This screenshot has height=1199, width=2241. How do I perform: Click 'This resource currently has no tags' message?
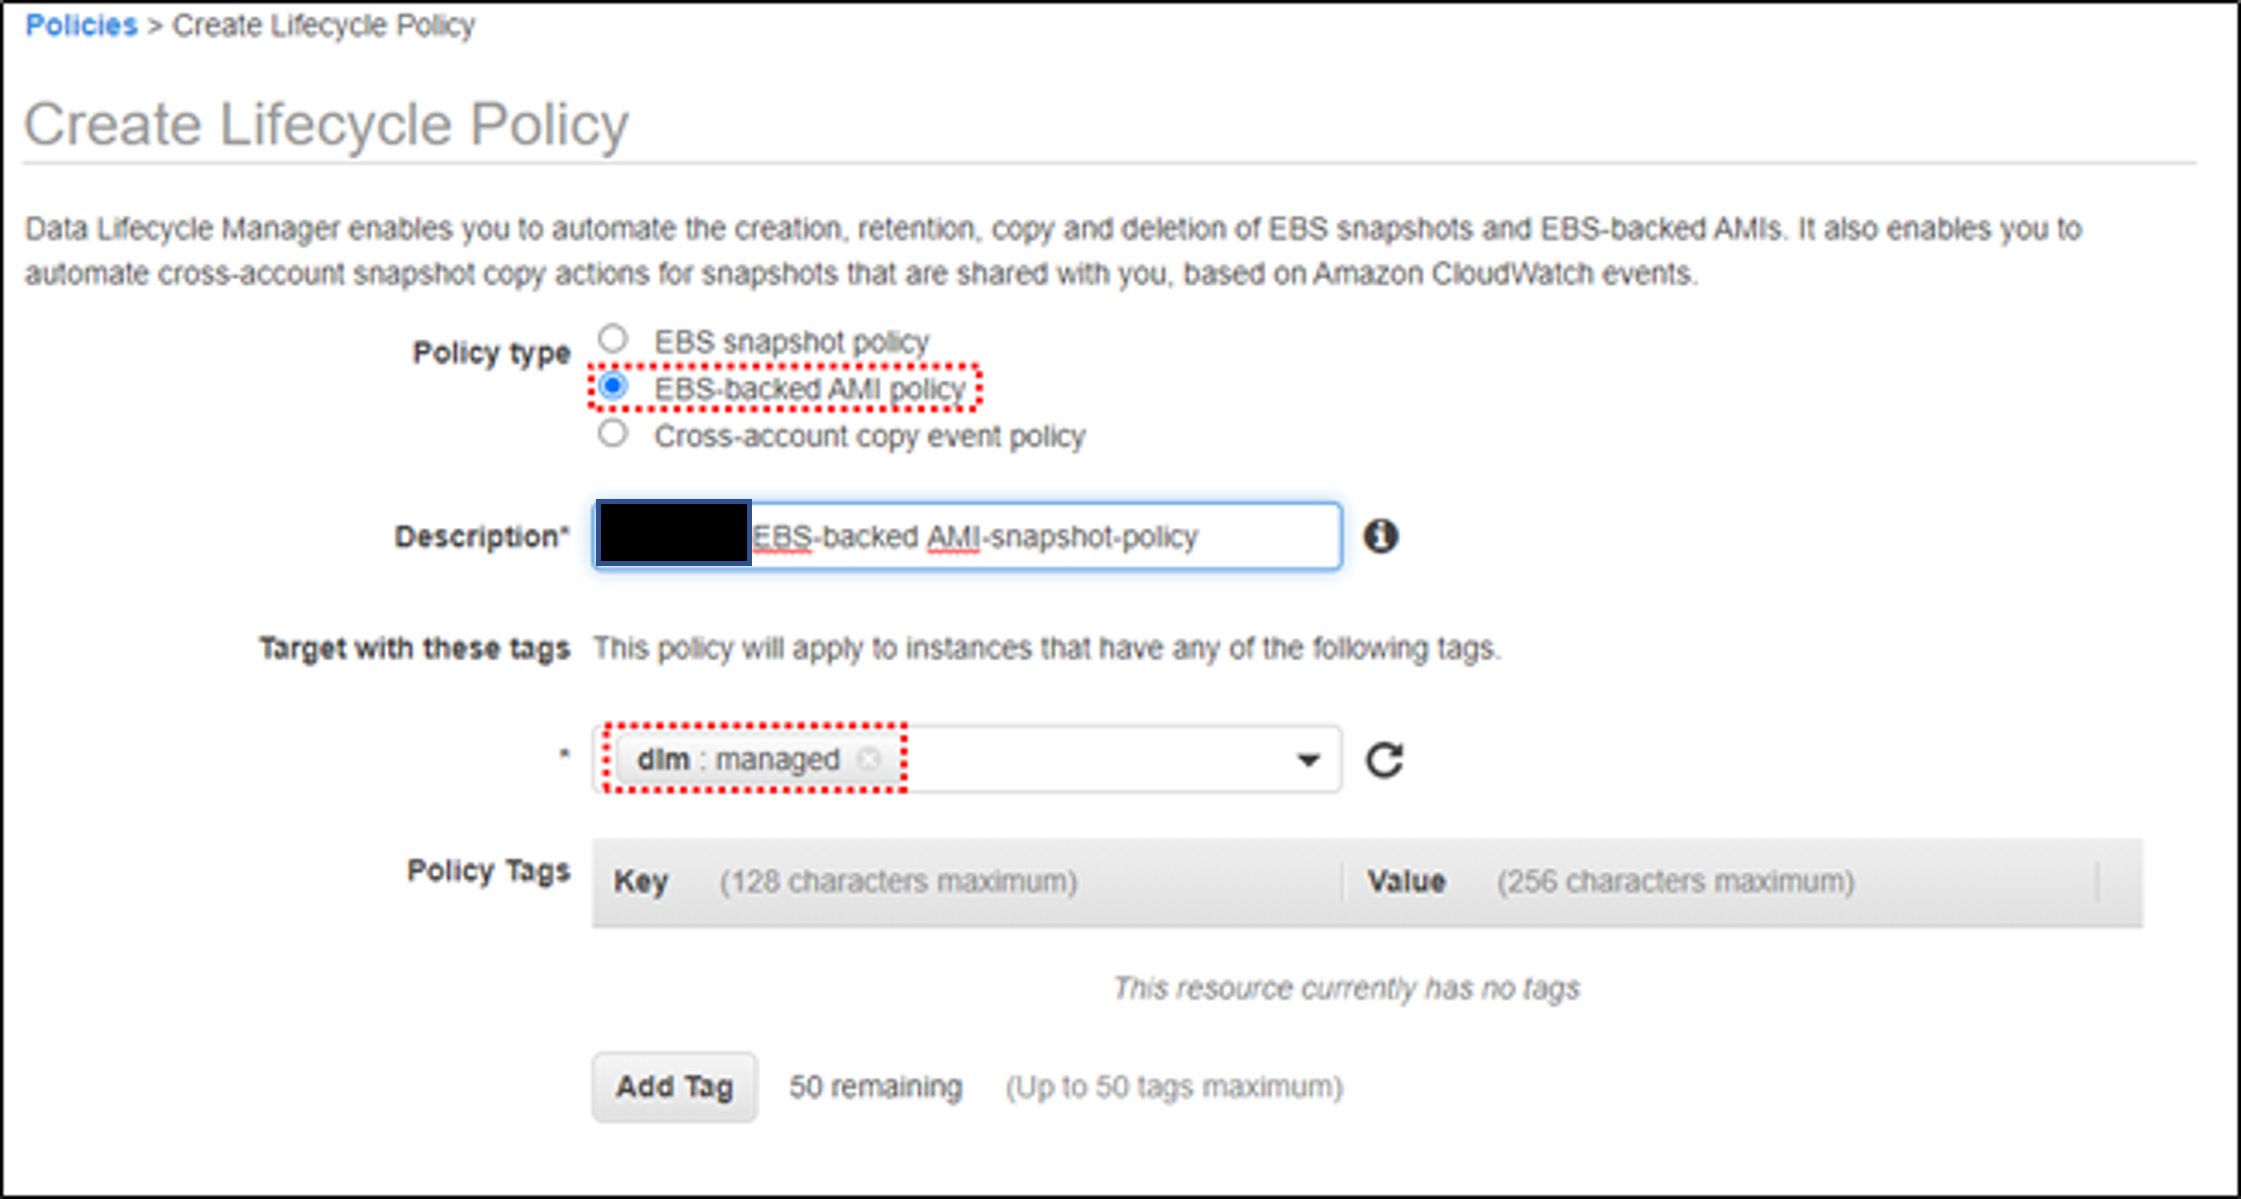click(x=1346, y=988)
